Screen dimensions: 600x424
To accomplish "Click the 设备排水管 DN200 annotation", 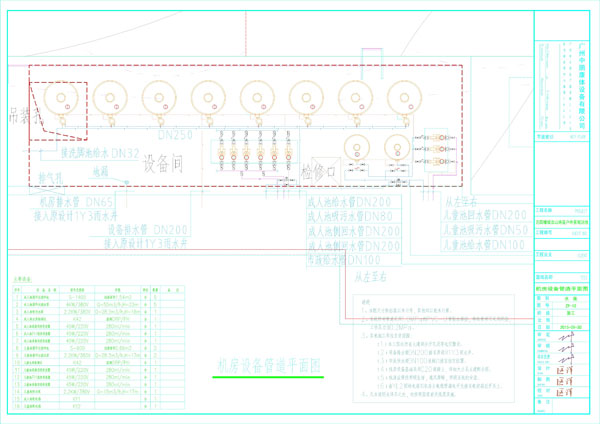I will point(152,229).
